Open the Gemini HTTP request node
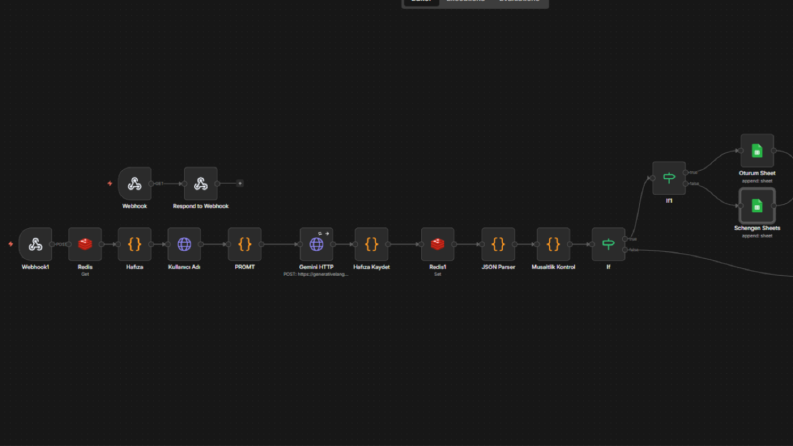The height and width of the screenshot is (446, 793). pos(316,244)
